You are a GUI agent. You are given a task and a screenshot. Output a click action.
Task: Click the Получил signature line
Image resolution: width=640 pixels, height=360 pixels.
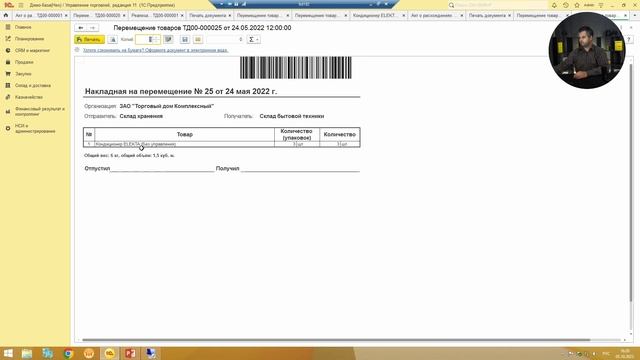288,169
